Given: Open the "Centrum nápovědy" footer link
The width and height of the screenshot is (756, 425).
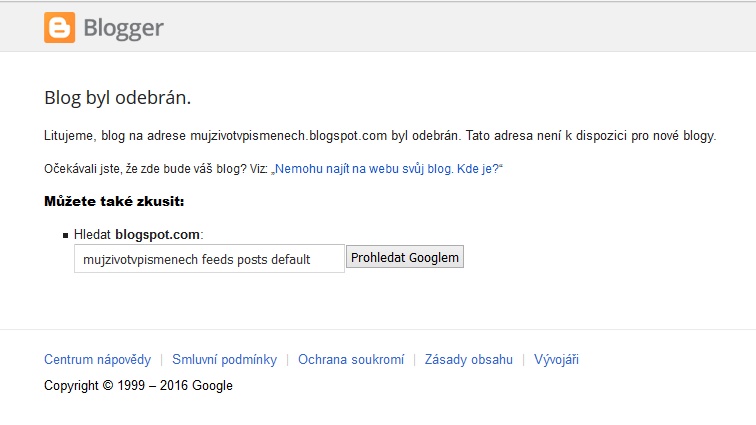Looking at the screenshot, I should pos(98,360).
